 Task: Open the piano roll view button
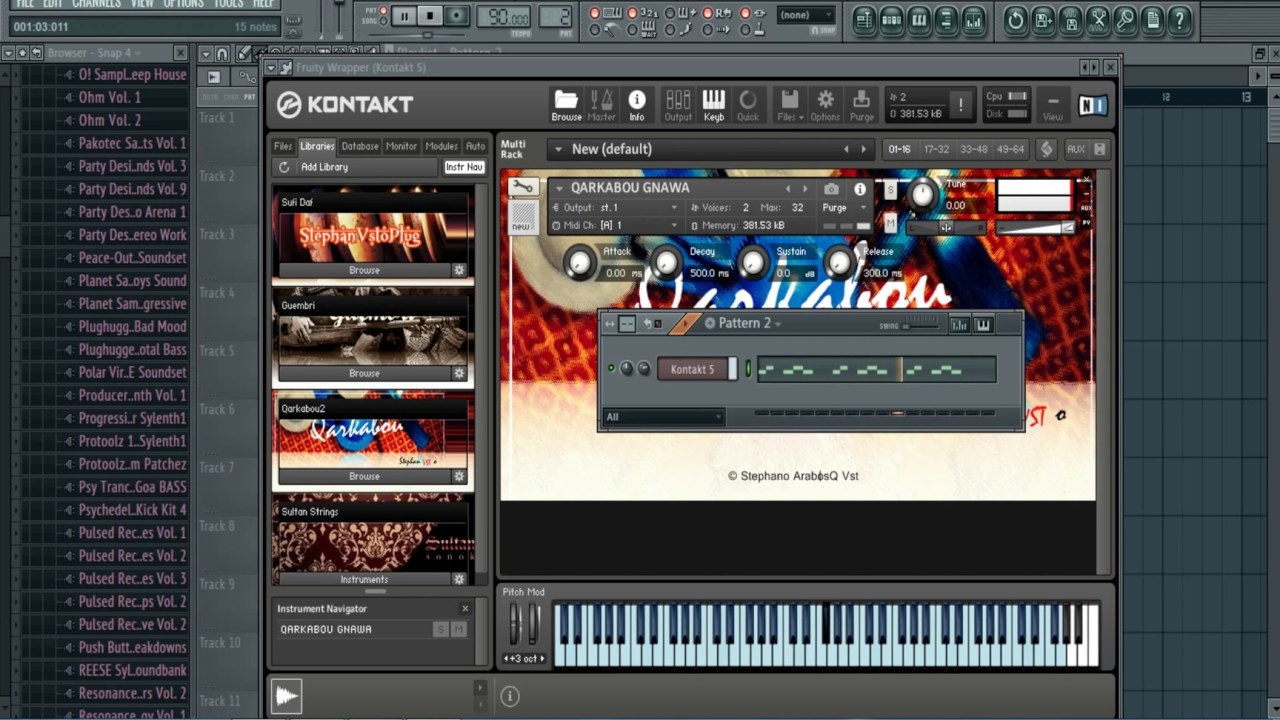pyautogui.click(x=918, y=19)
